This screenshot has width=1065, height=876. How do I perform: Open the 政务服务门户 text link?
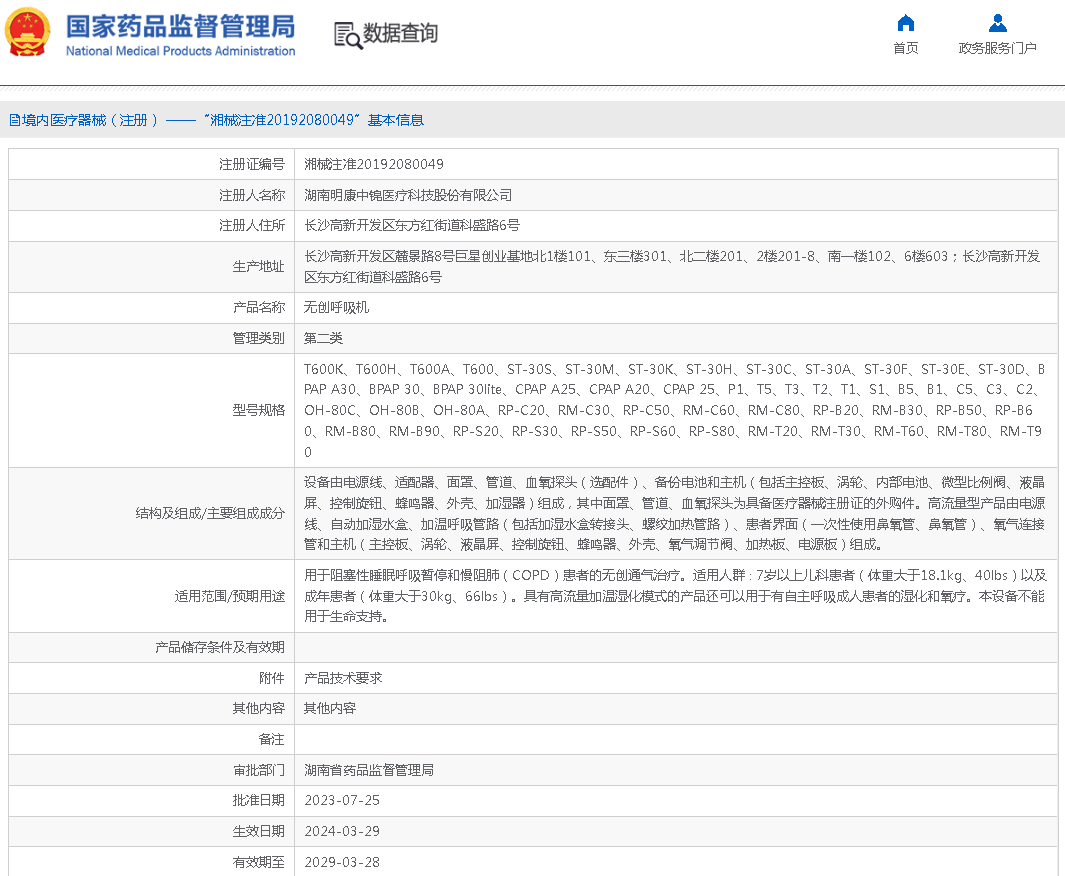point(997,48)
